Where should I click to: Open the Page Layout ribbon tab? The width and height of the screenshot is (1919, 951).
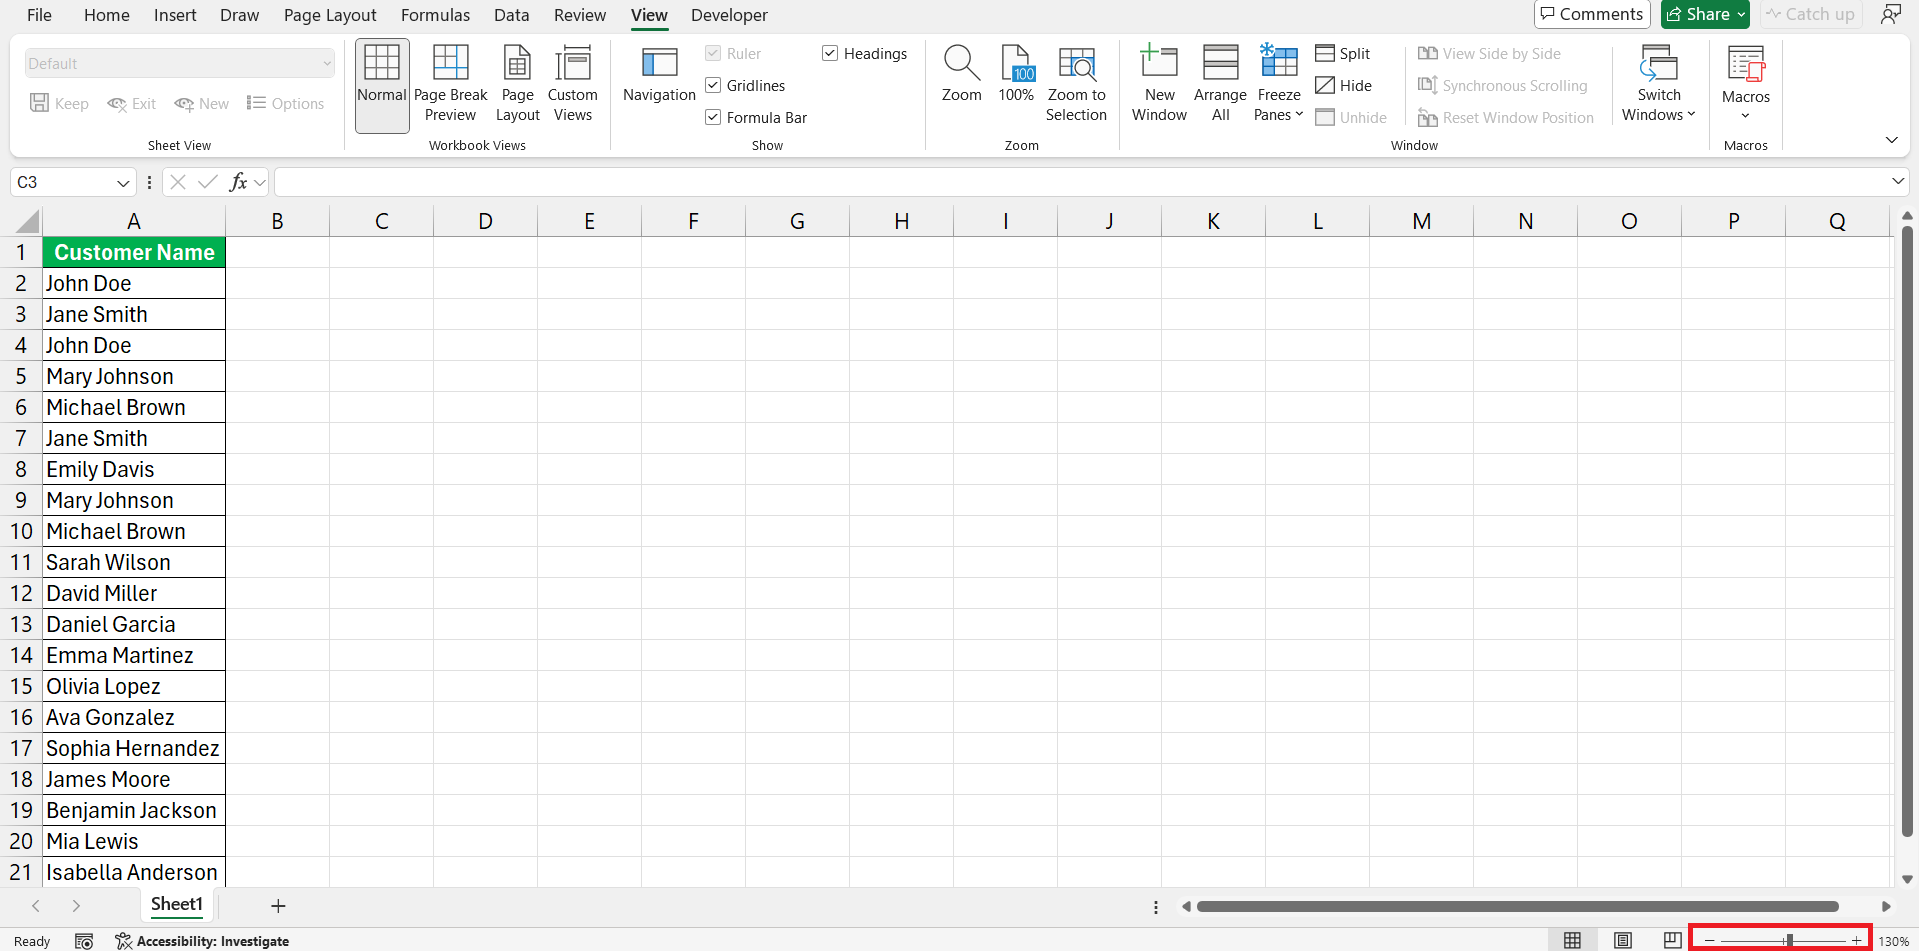tap(330, 15)
